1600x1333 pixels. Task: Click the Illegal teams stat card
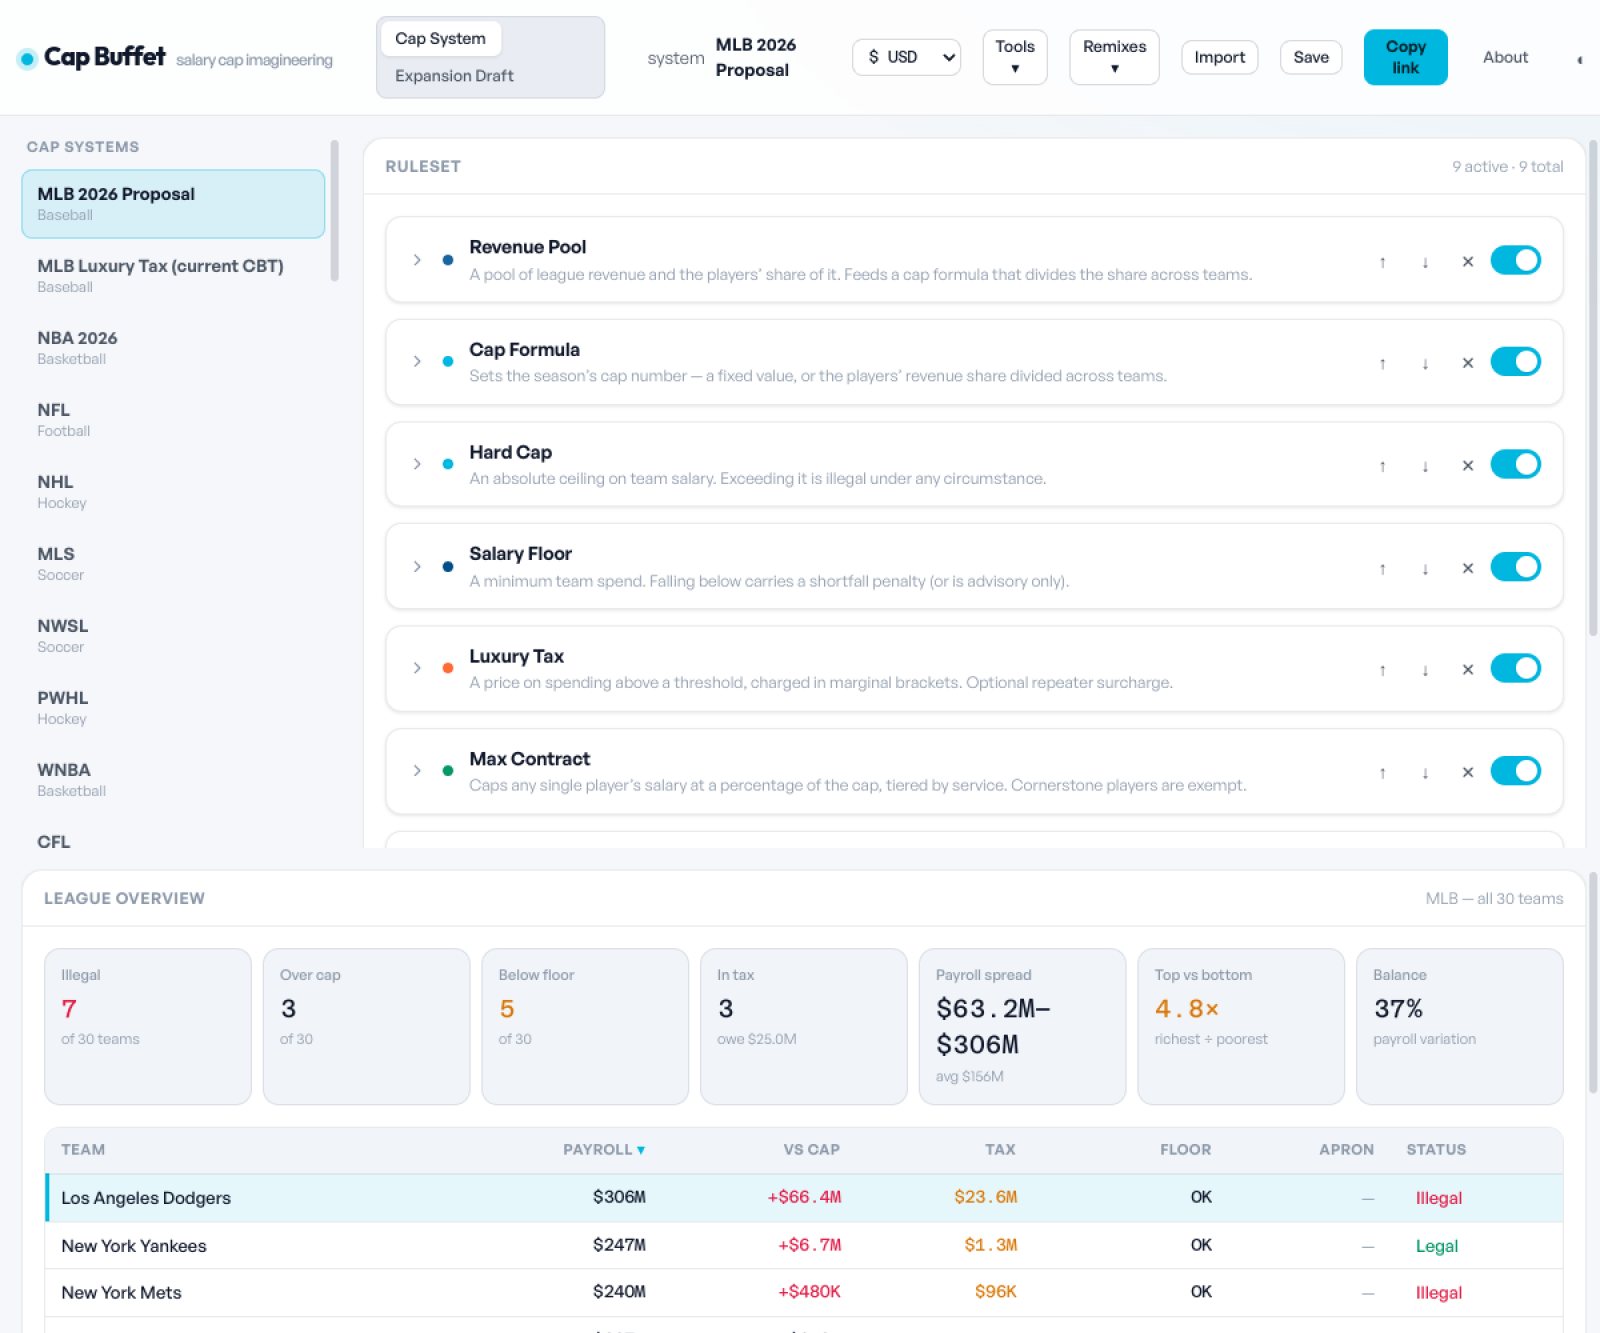tap(148, 1026)
